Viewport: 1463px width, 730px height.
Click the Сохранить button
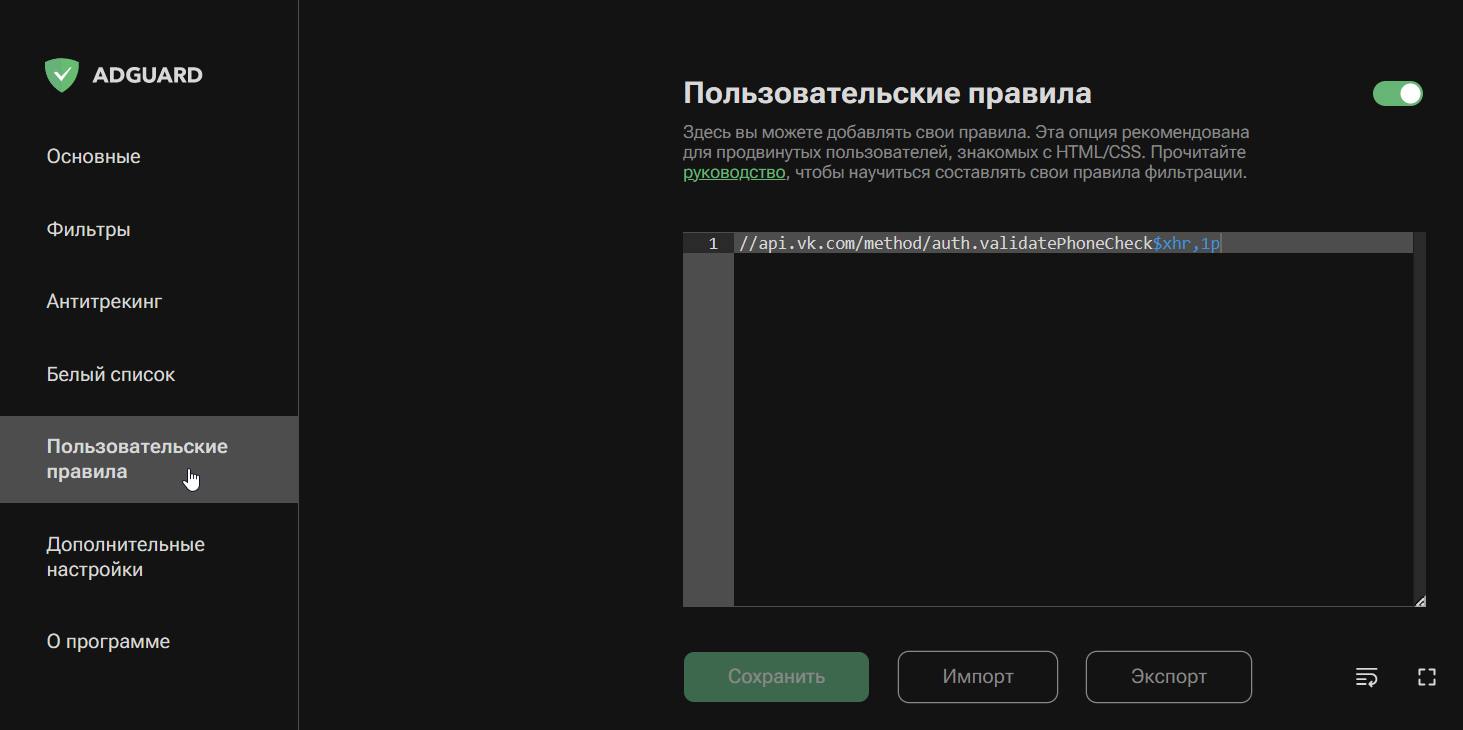coord(776,677)
